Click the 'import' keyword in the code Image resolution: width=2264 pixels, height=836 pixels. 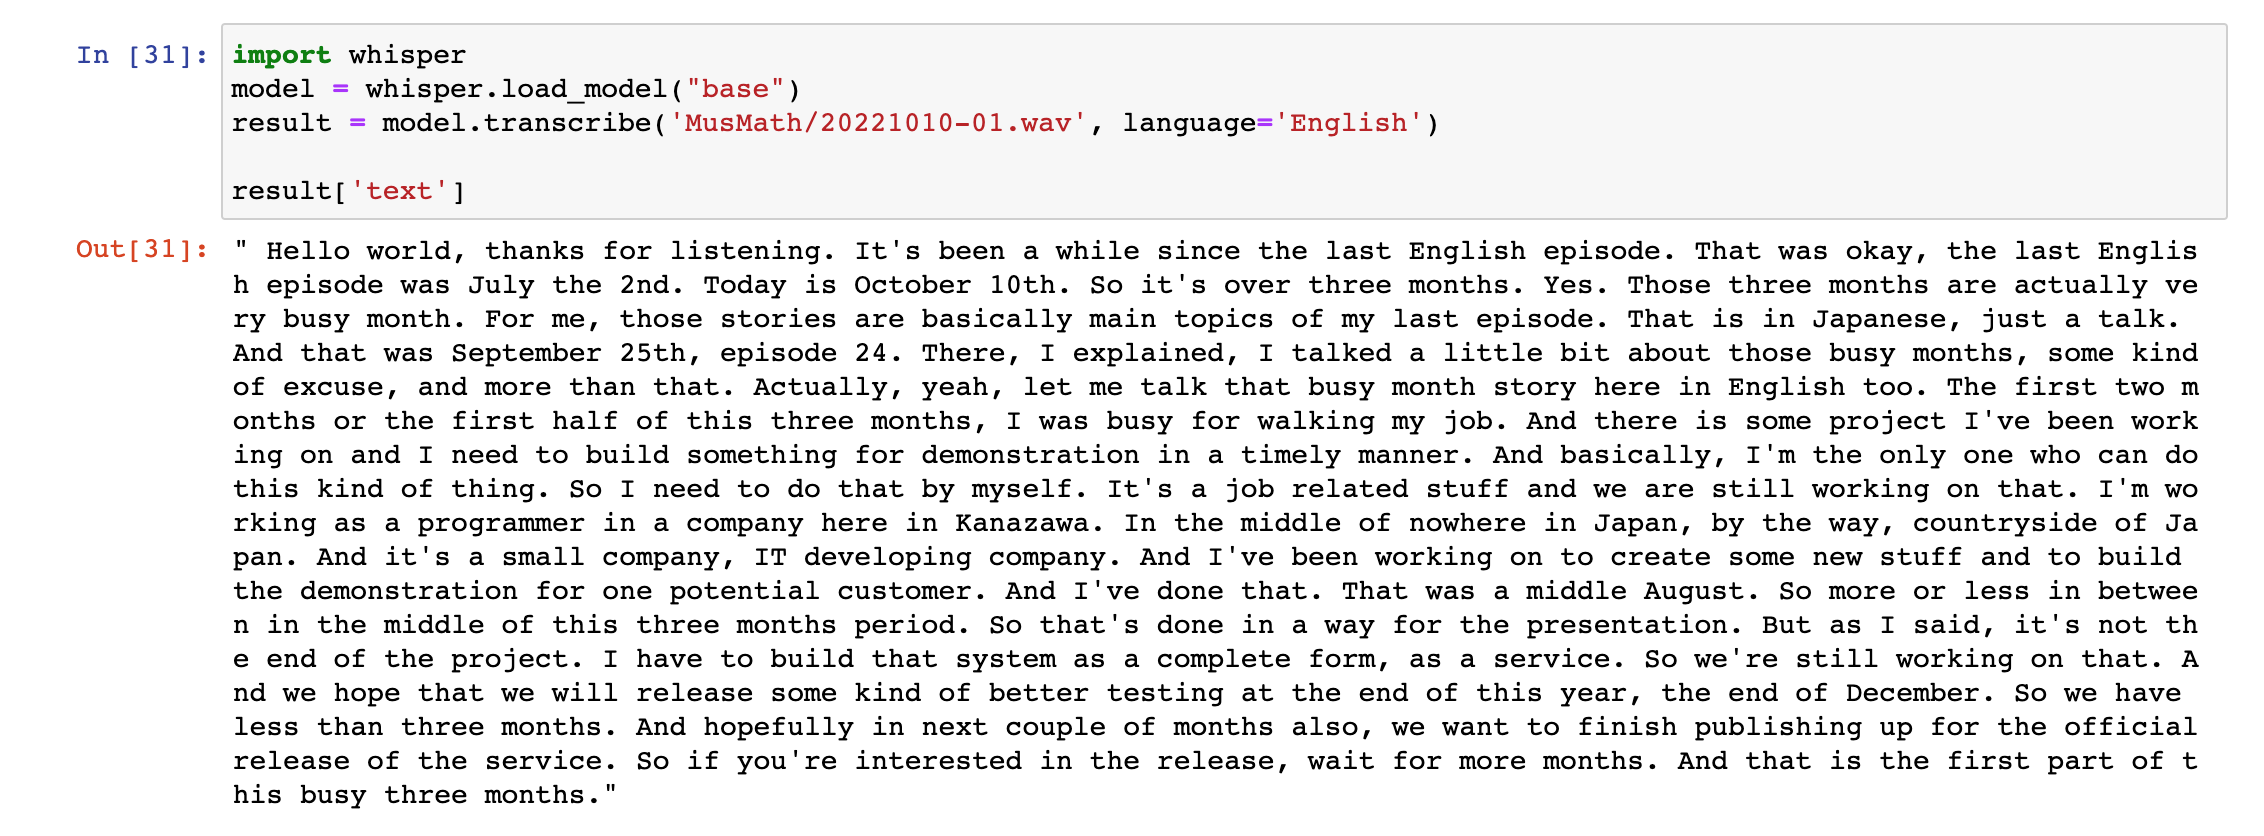coord(281,55)
